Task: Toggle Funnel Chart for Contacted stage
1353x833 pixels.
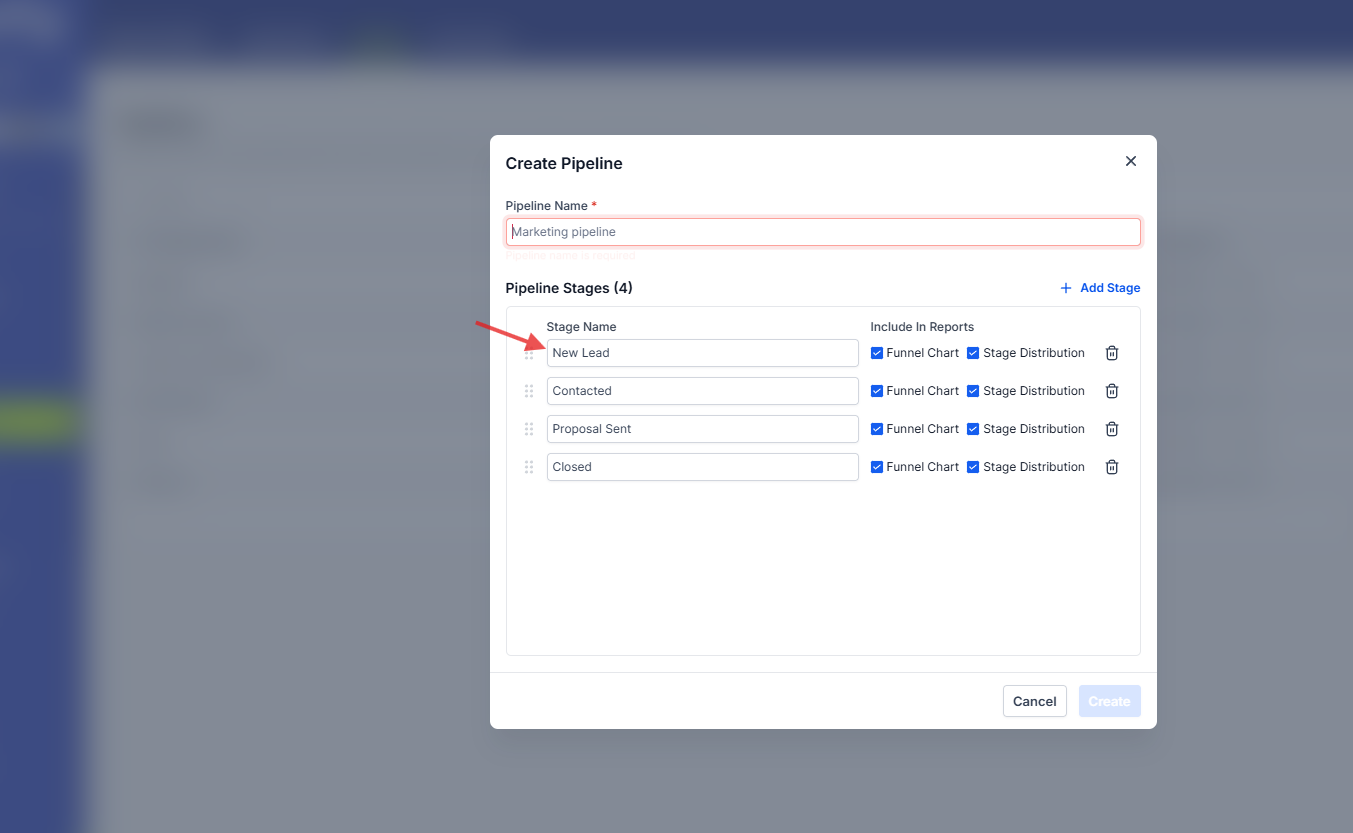Action: (x=877, y=391)
